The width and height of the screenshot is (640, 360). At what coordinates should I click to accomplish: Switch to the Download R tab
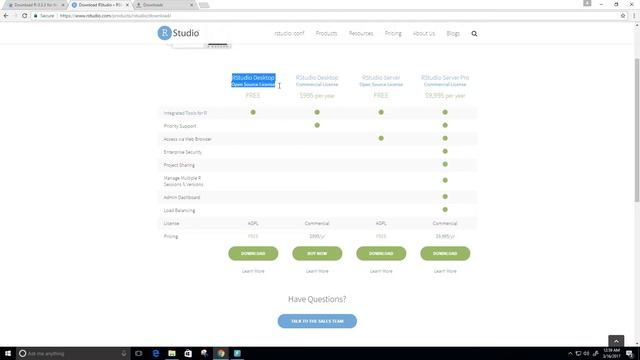coord(34,5)
